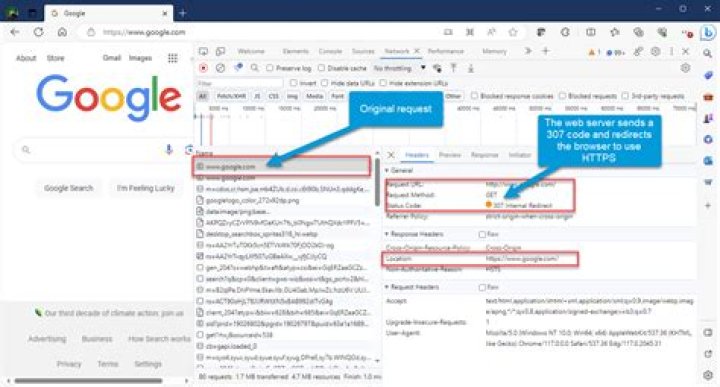Image resolution: width=720 pixels, height=387 pixels.
Task: Toggle Raw checkbox for Request Headers
Action: click(482, 287)
